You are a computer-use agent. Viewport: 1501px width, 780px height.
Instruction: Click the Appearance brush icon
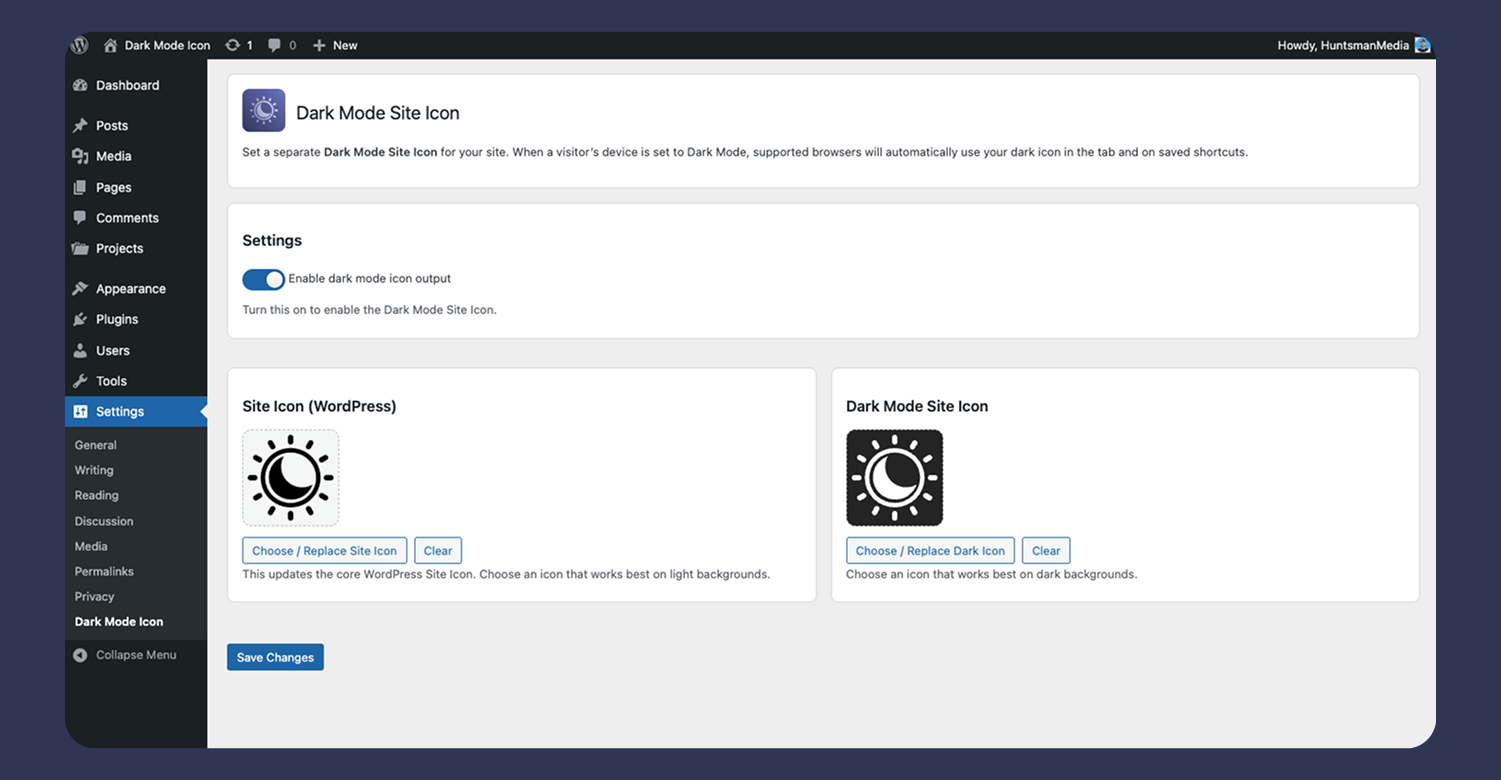80,288
